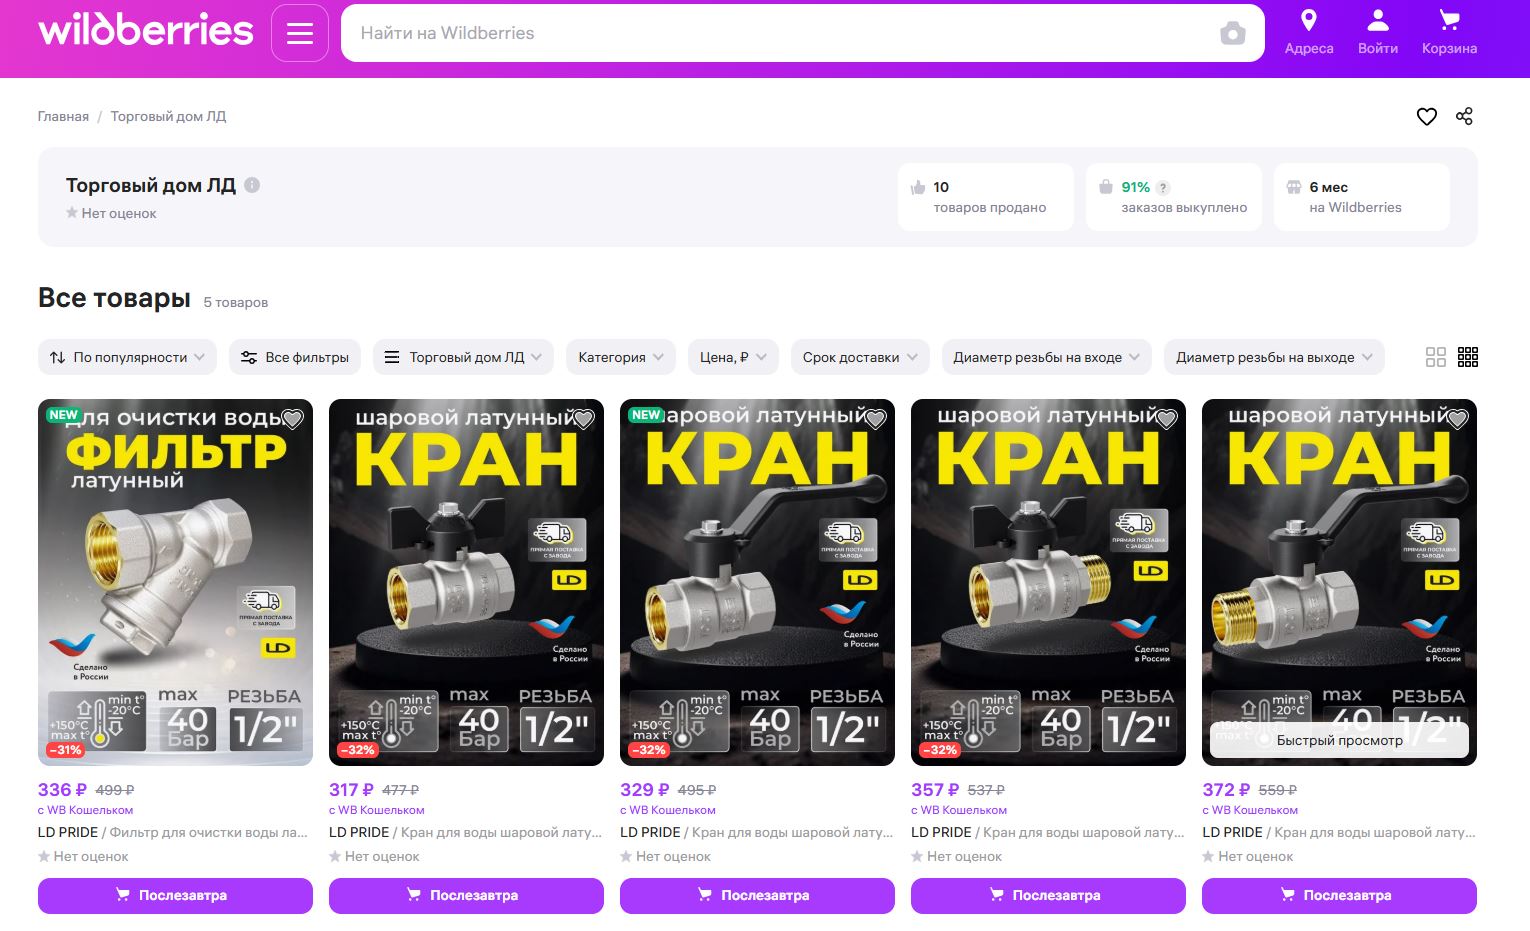Add the 317 ₽ valve to cart

click(466, 895)
